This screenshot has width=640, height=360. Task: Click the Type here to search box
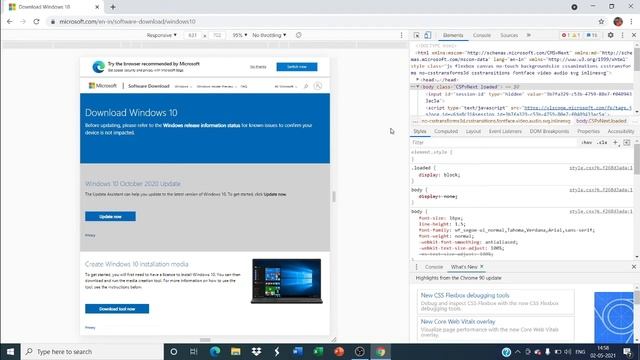(x=92, y=351)
